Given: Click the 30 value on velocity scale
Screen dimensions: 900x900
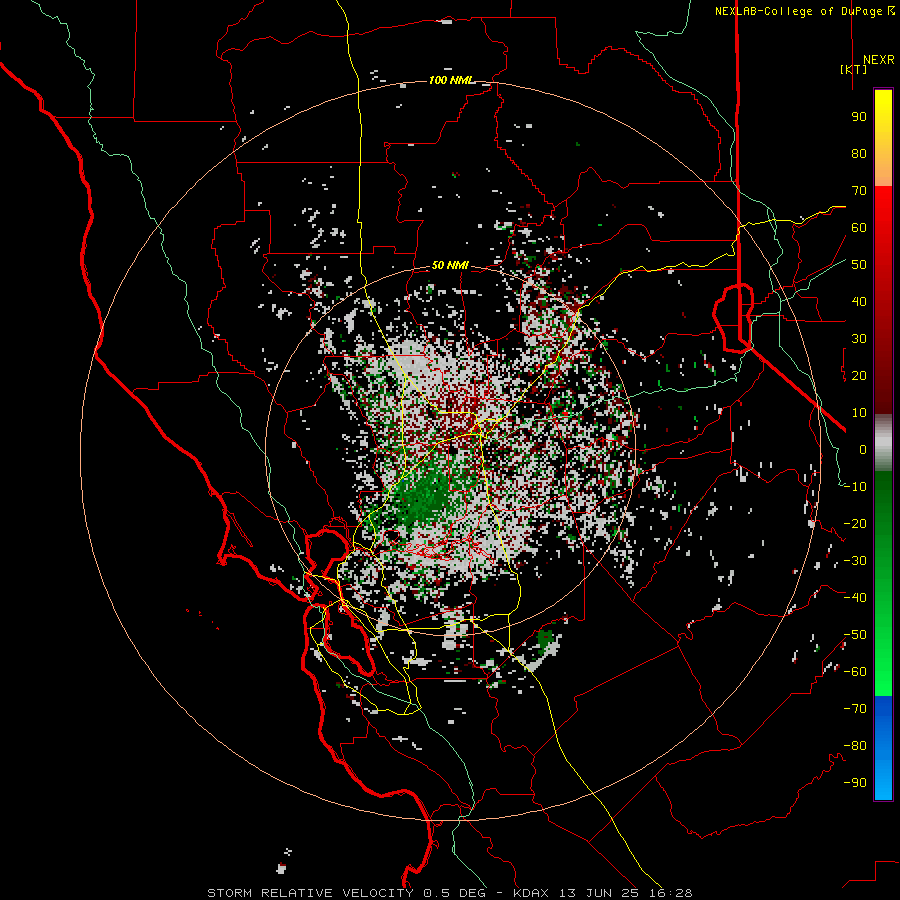Looking at the screenshot, I should tap(859, 339).
